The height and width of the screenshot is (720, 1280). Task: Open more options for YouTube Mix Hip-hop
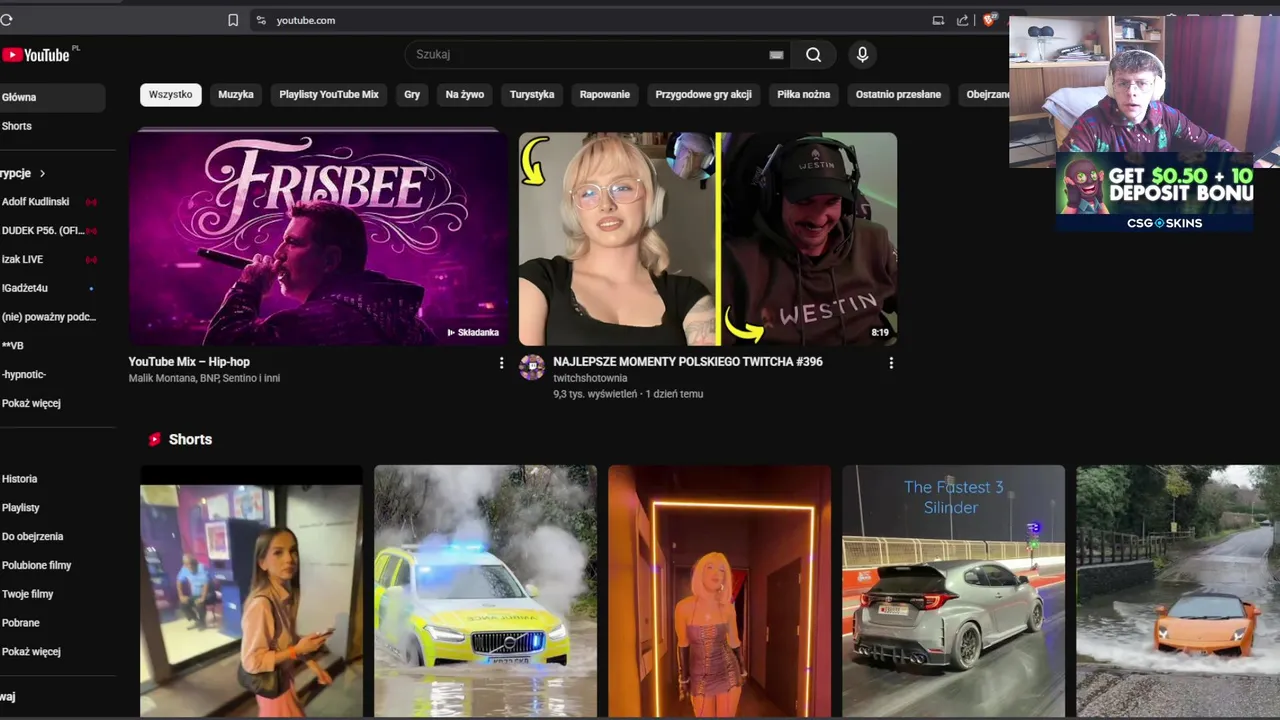tap(501, 363)
